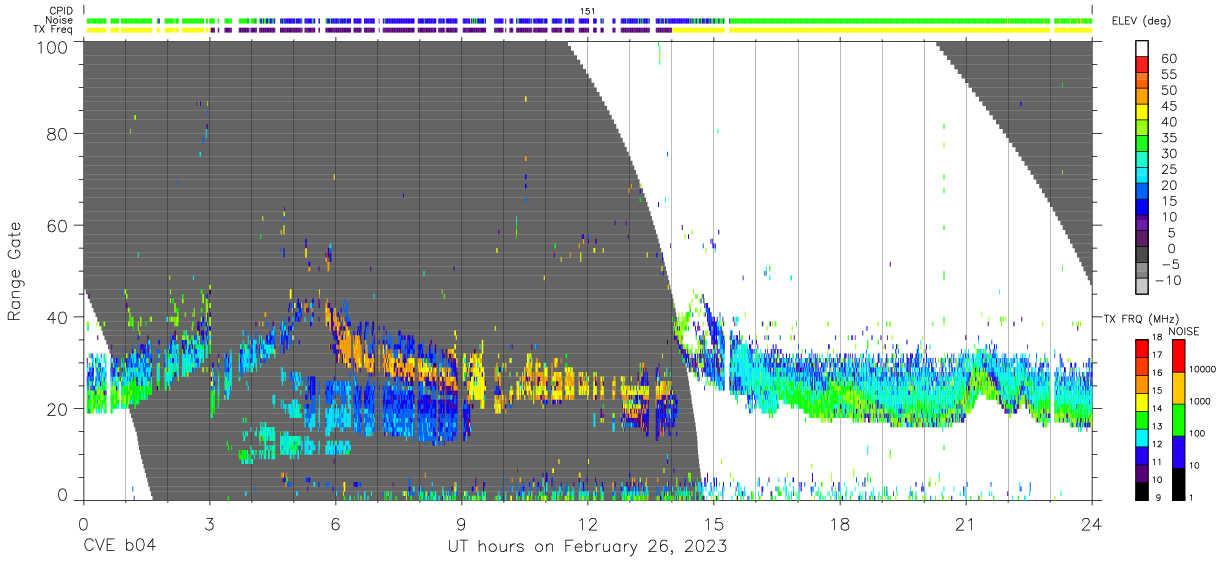This screenshot has width=1228, height=567.
Task: Click the 12 tick on the UT hours axis
Action: (x=587, y=524)
